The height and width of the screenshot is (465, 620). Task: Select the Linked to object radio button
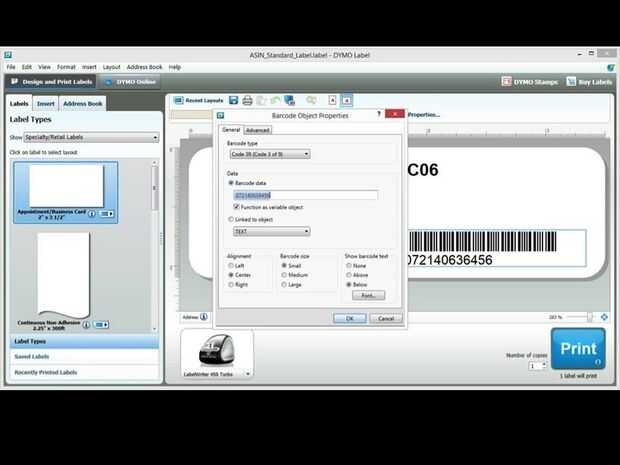[231, 219]
